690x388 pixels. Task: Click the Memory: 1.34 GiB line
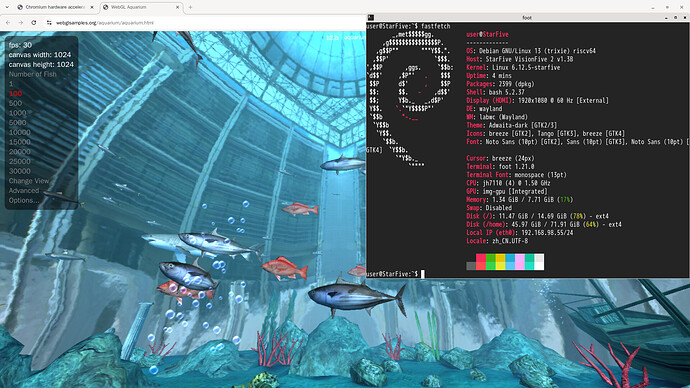pos(520,200)
